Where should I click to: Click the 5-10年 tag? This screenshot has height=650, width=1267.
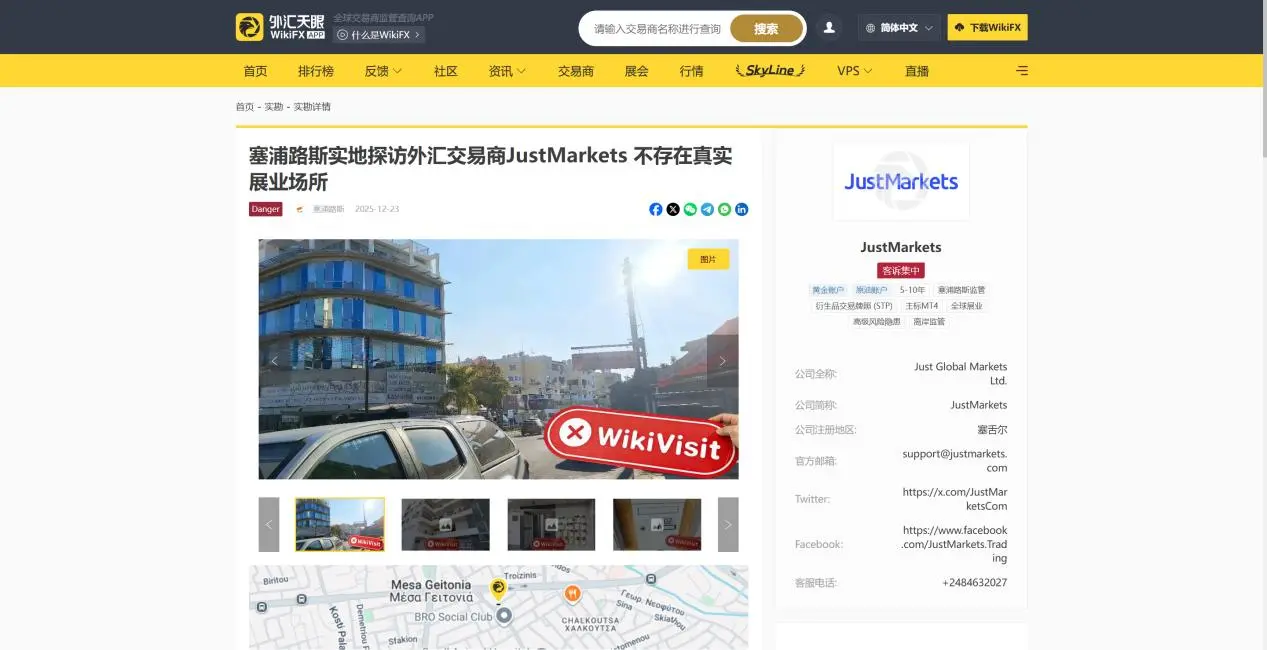(912, 290)
